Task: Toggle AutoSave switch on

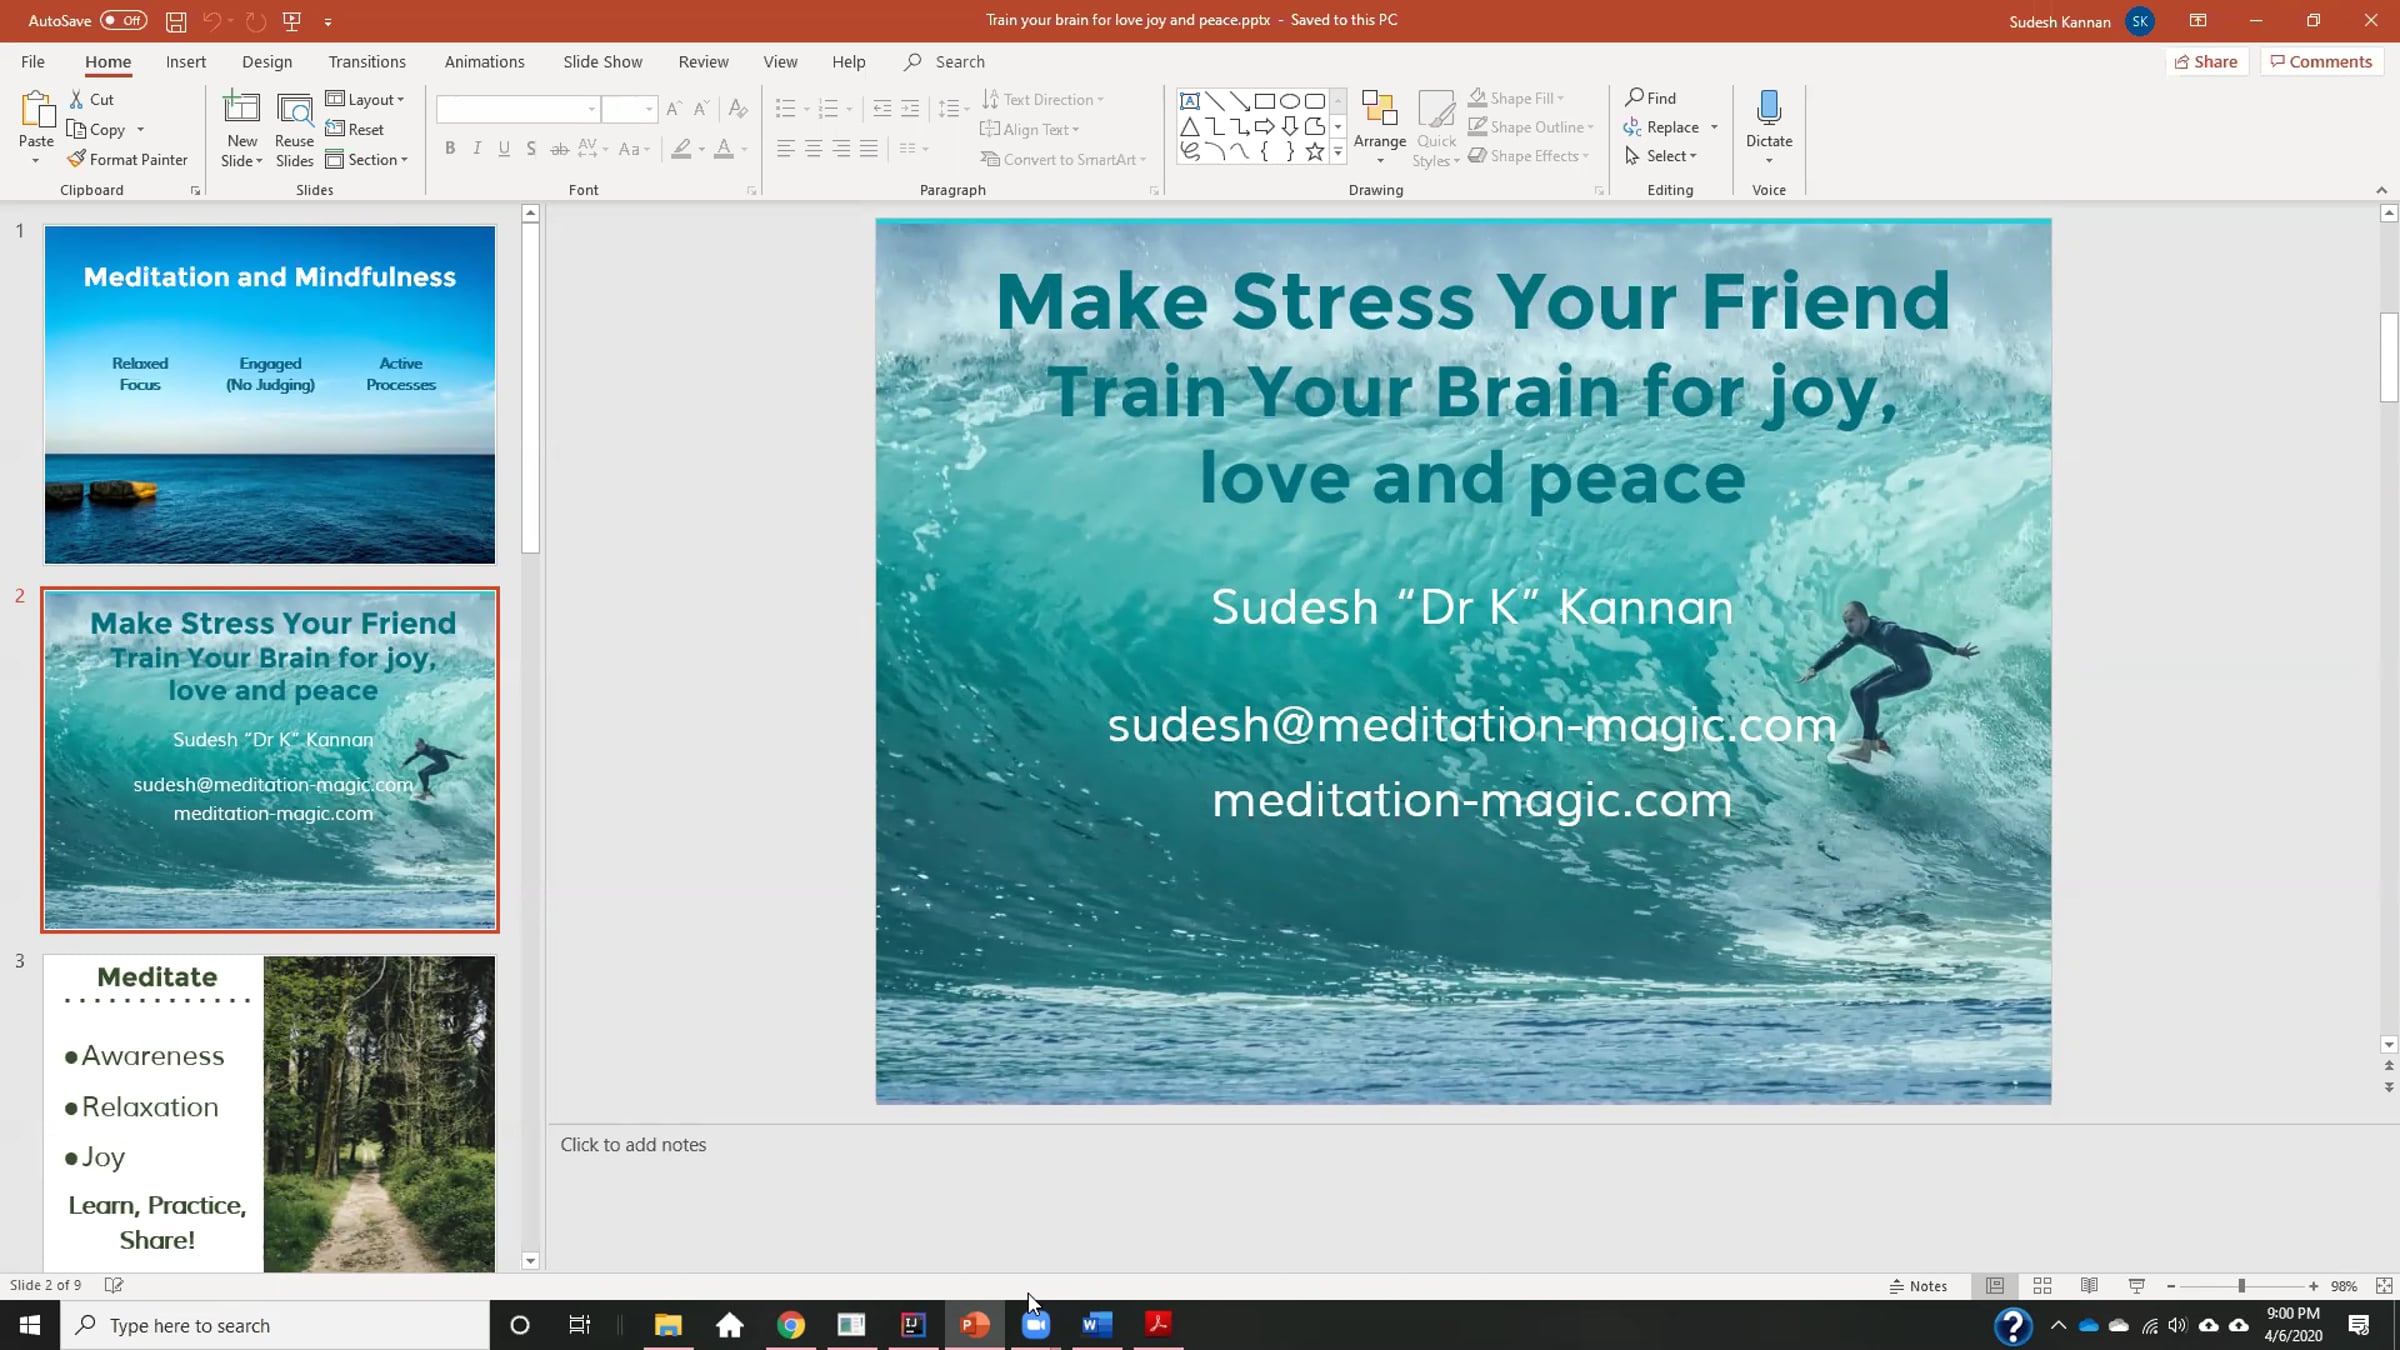Action: (123, 21)
